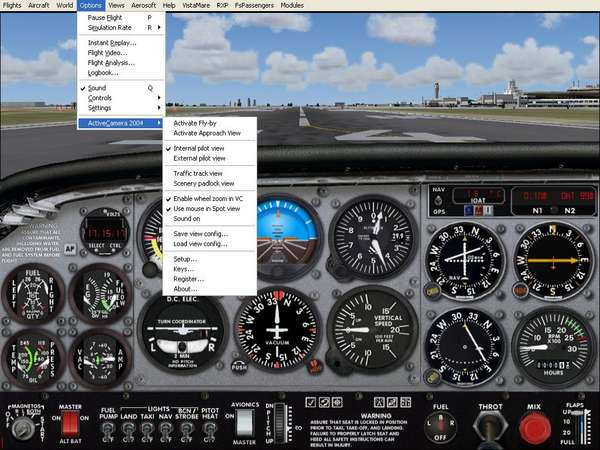Expand the Controls submenu
The image size is (600, 450).
(x=121, y=98)
